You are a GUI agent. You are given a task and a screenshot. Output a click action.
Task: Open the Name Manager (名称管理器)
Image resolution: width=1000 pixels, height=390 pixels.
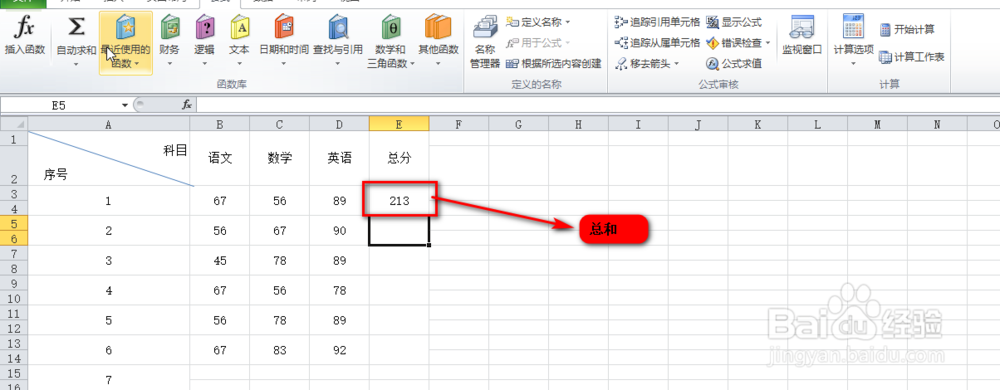point(485,41)
